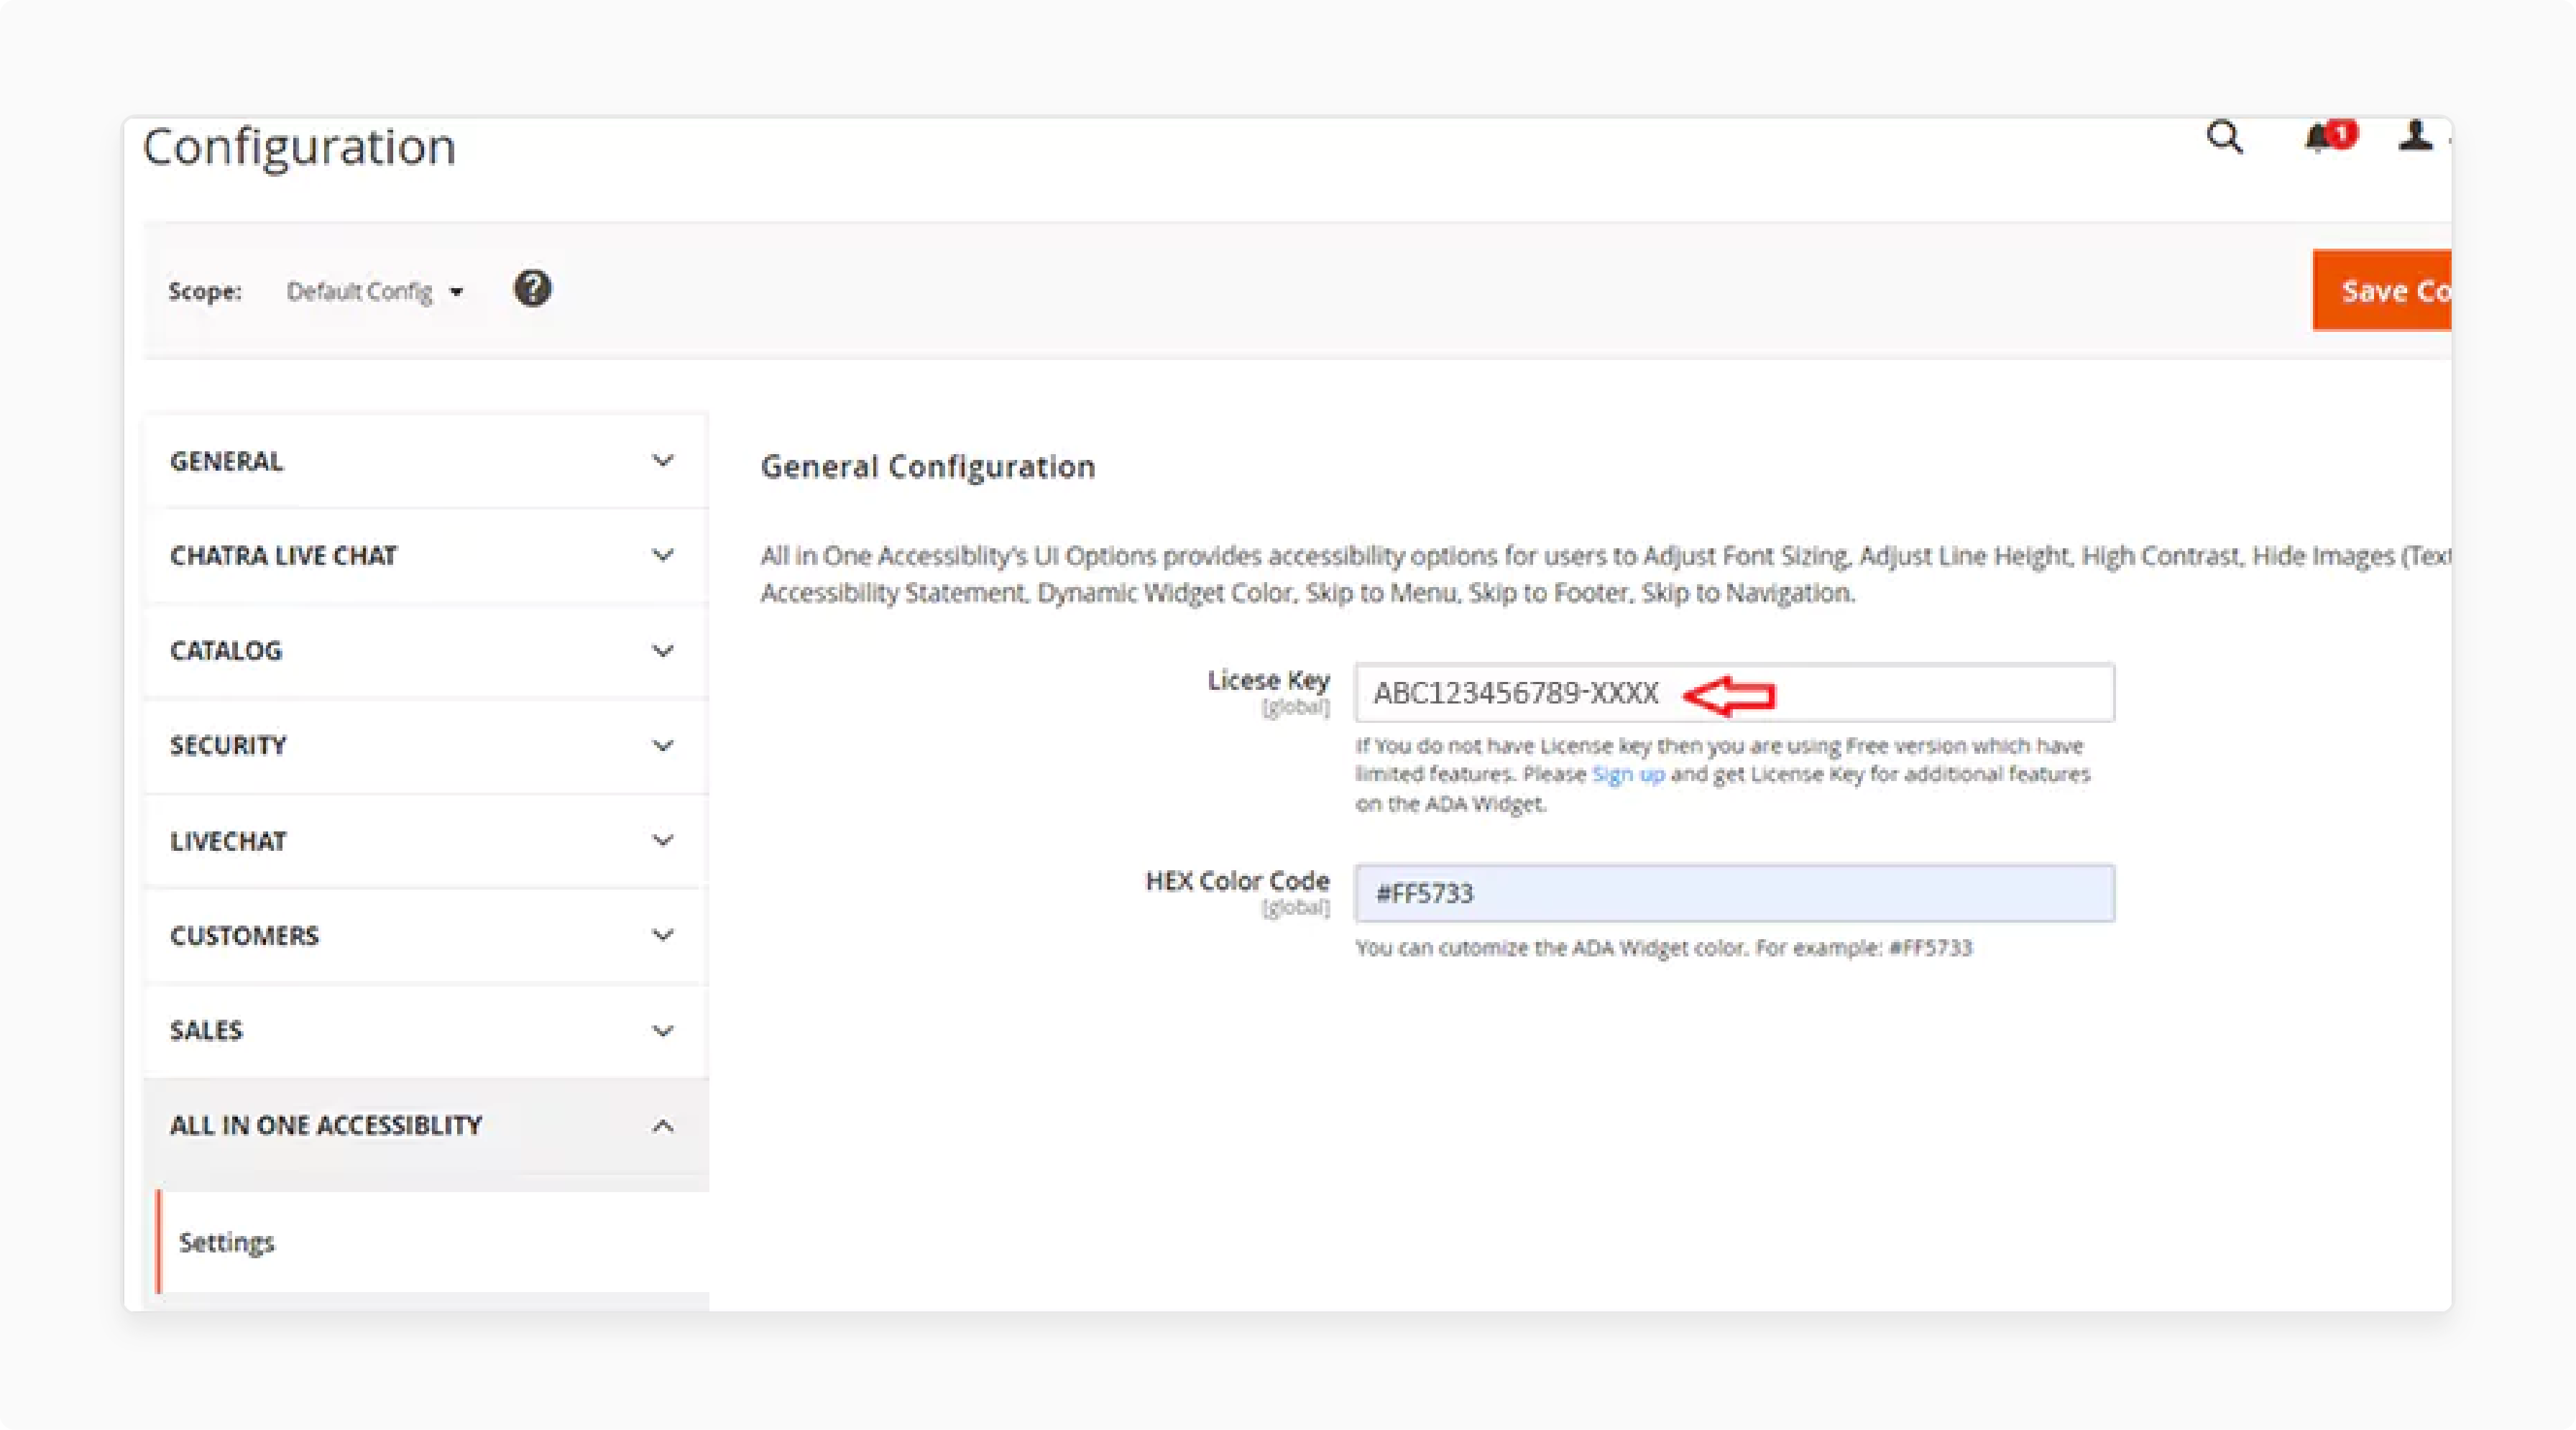Image resolution: width=2576 pixels, height=1430 pixels.
Task: Click the 'You can cutomize the ADA Widget color' note
Action: coord(1663,948)
